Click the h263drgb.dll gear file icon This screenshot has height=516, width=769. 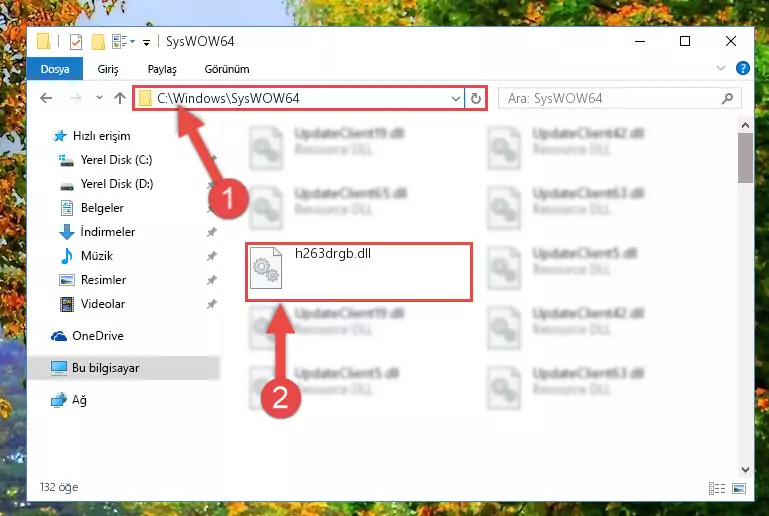point(266,268)
